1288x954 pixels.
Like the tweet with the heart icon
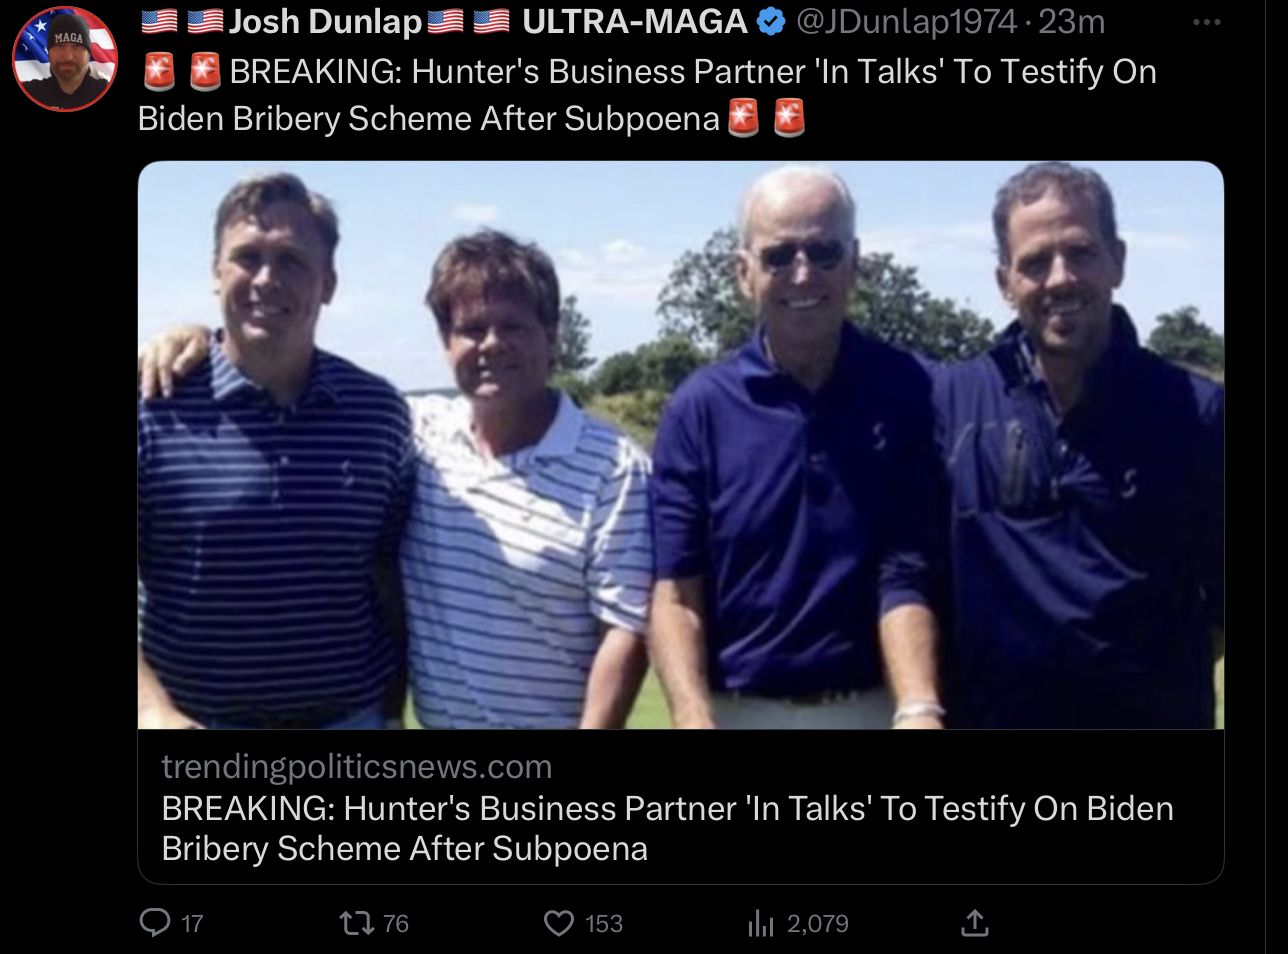pos(559,922)
